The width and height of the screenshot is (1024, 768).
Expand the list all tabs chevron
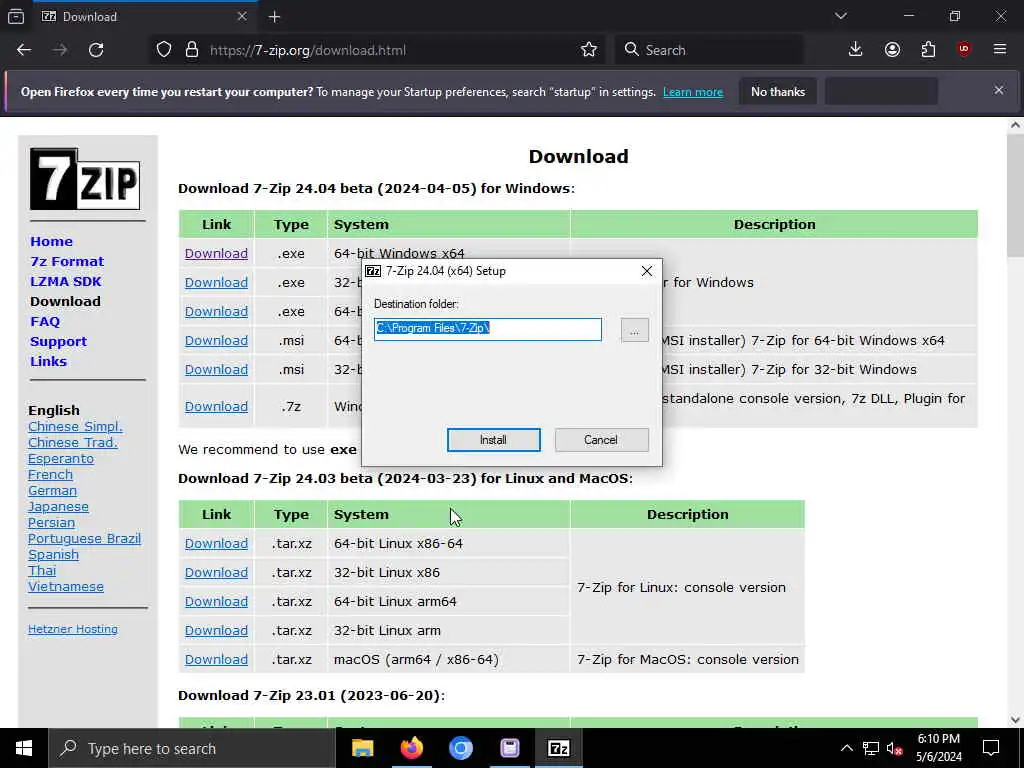(x=840, y=16)
